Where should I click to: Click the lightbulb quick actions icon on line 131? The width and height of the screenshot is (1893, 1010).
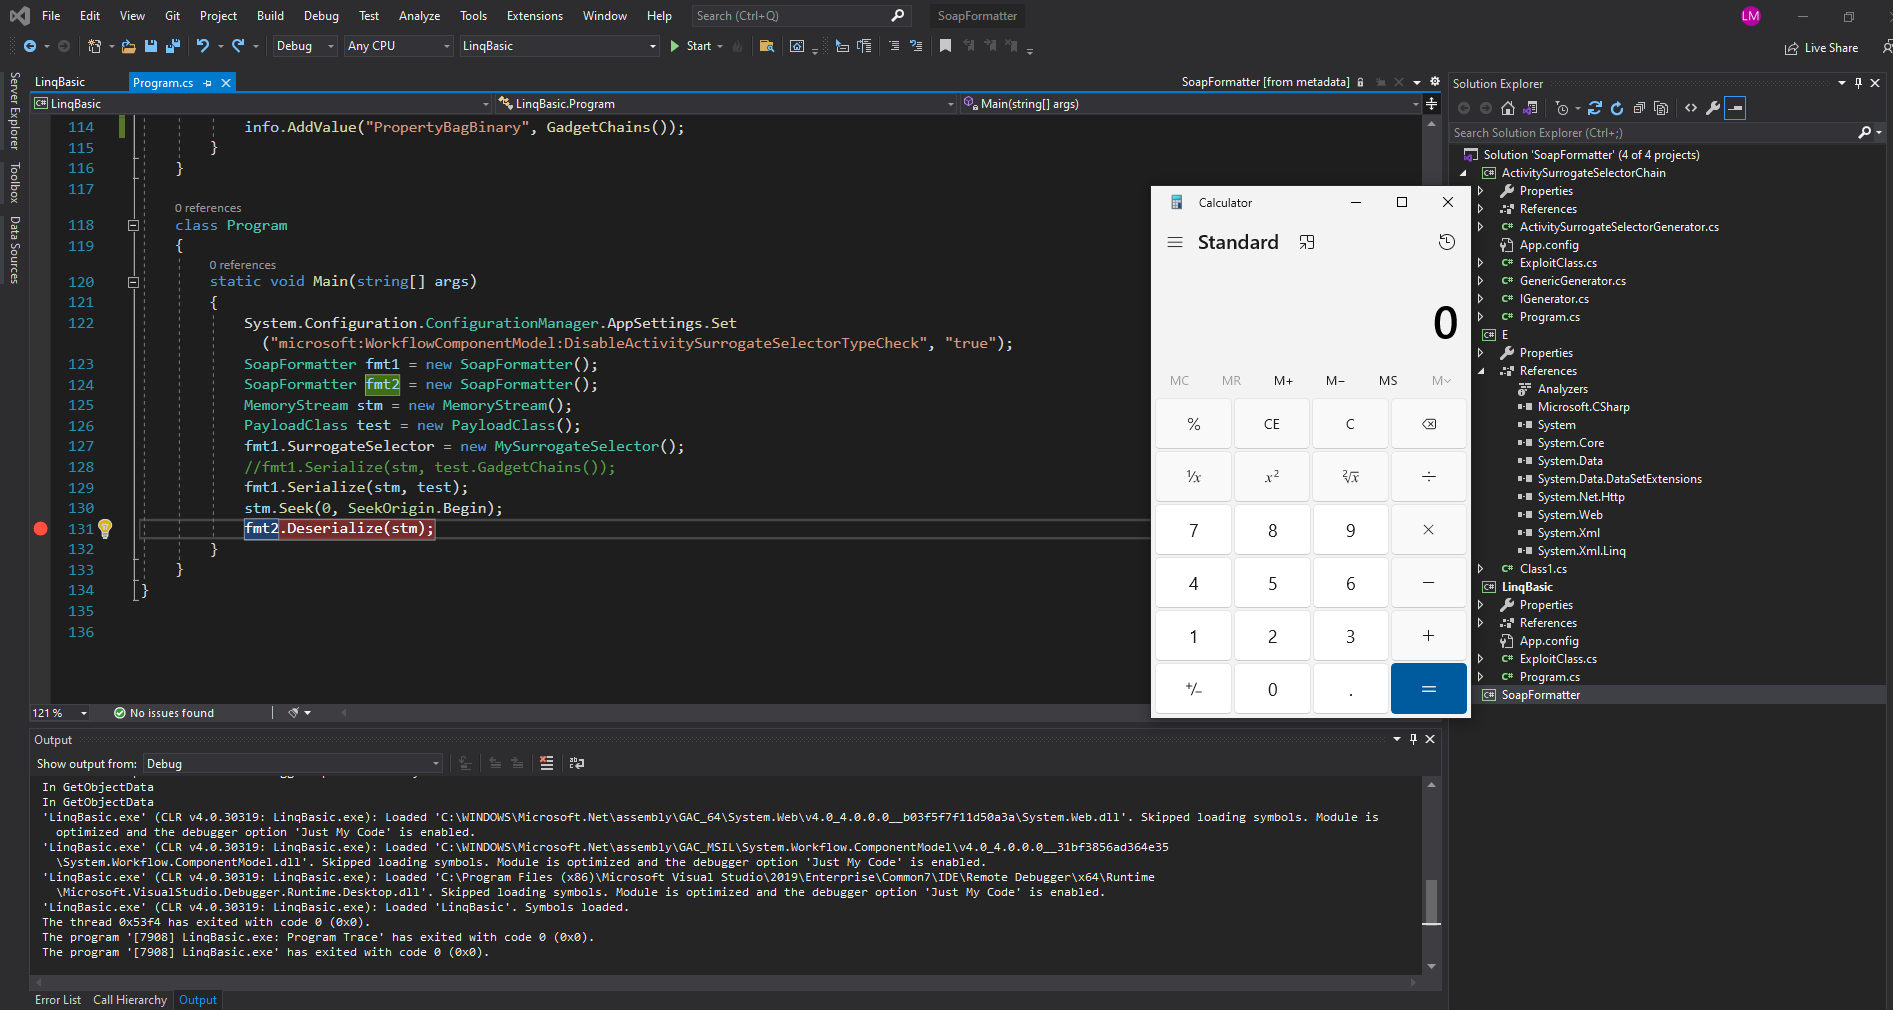pyautogui.click(x=105, y=528)
